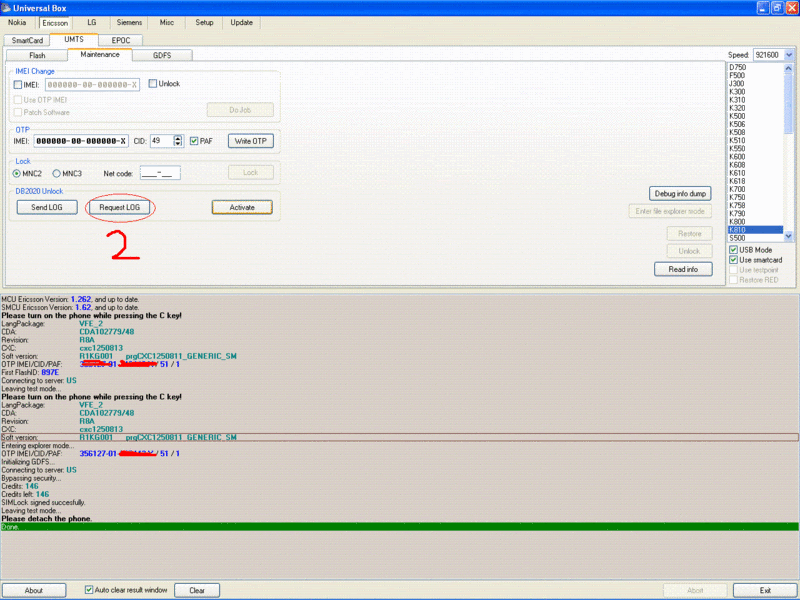Select D750 in the model list
The height and width of the screenshot is (600, 800).
point(755,67)
